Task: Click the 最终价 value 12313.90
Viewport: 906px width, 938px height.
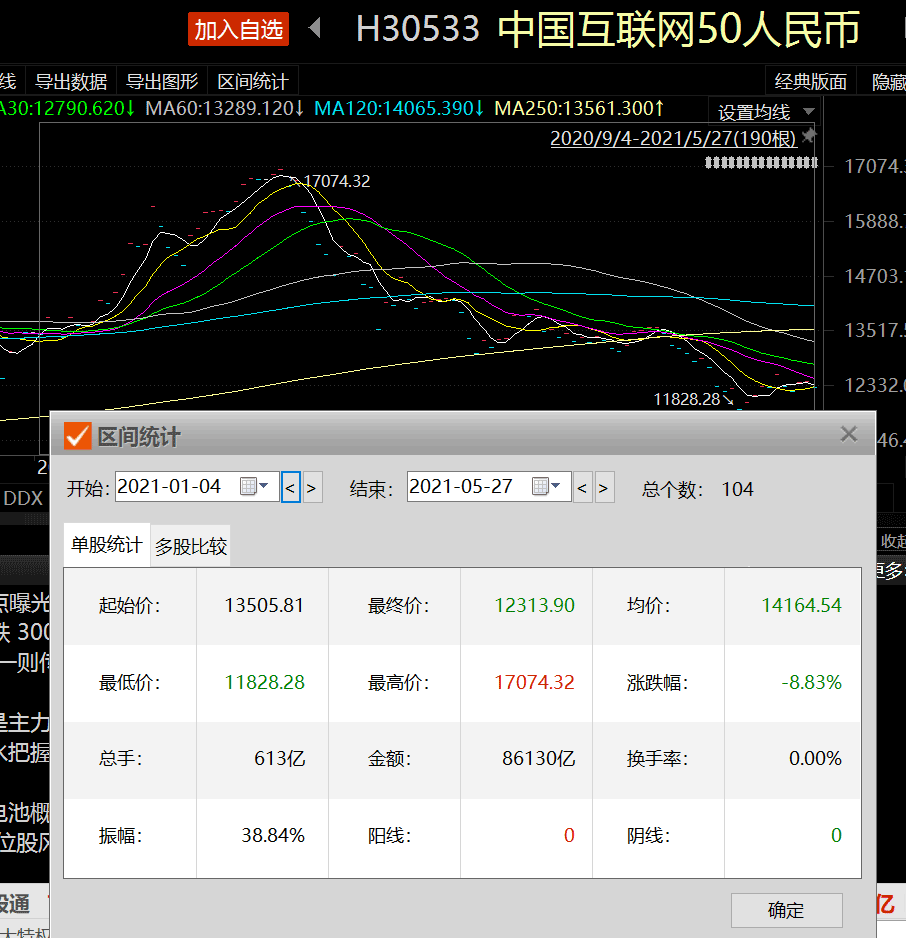Action: (x=534, y=605)
